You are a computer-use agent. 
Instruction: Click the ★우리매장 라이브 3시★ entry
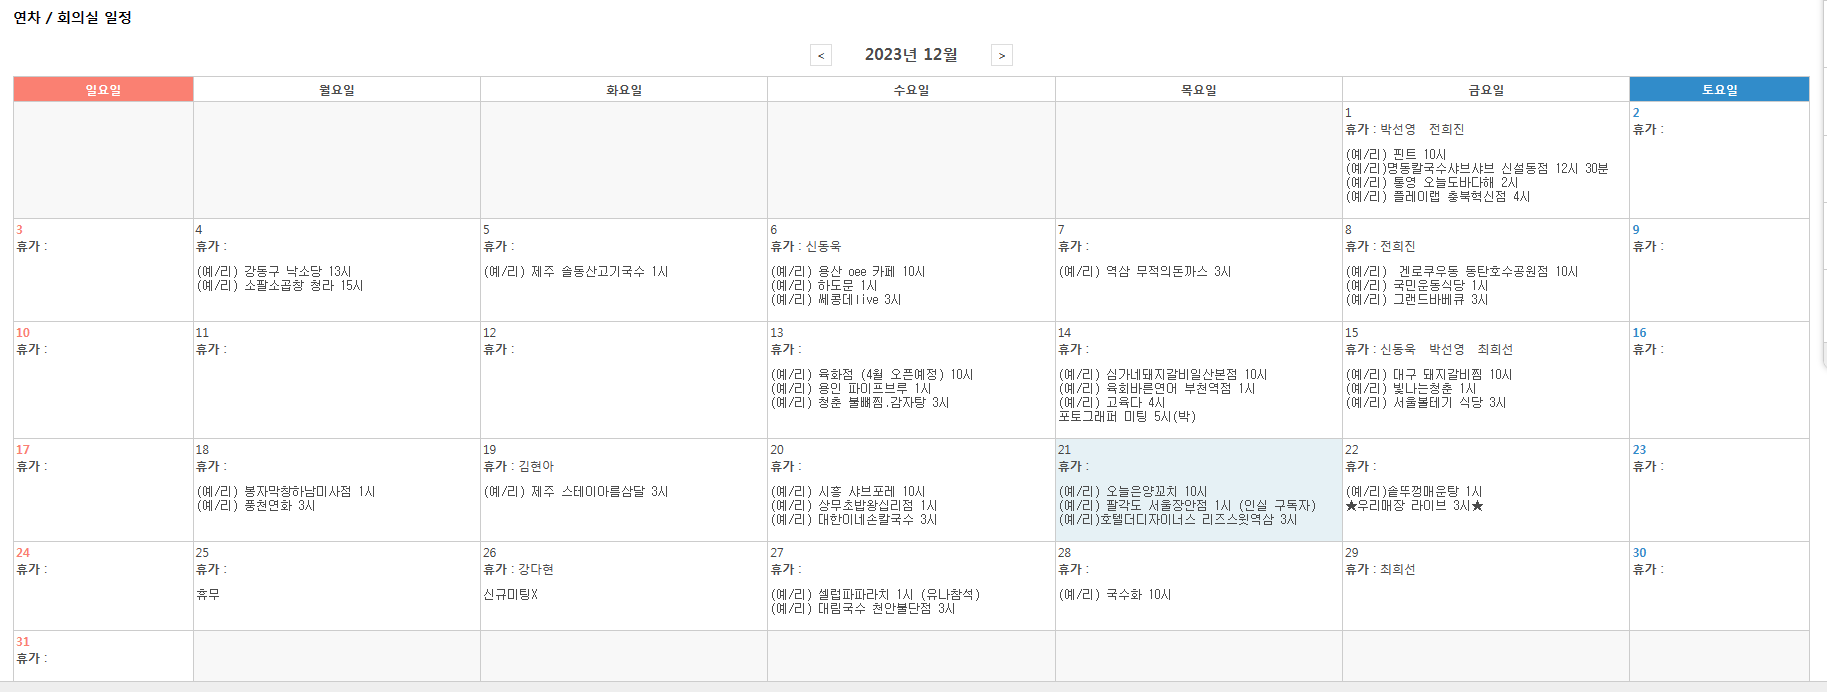coord(1414,506)
